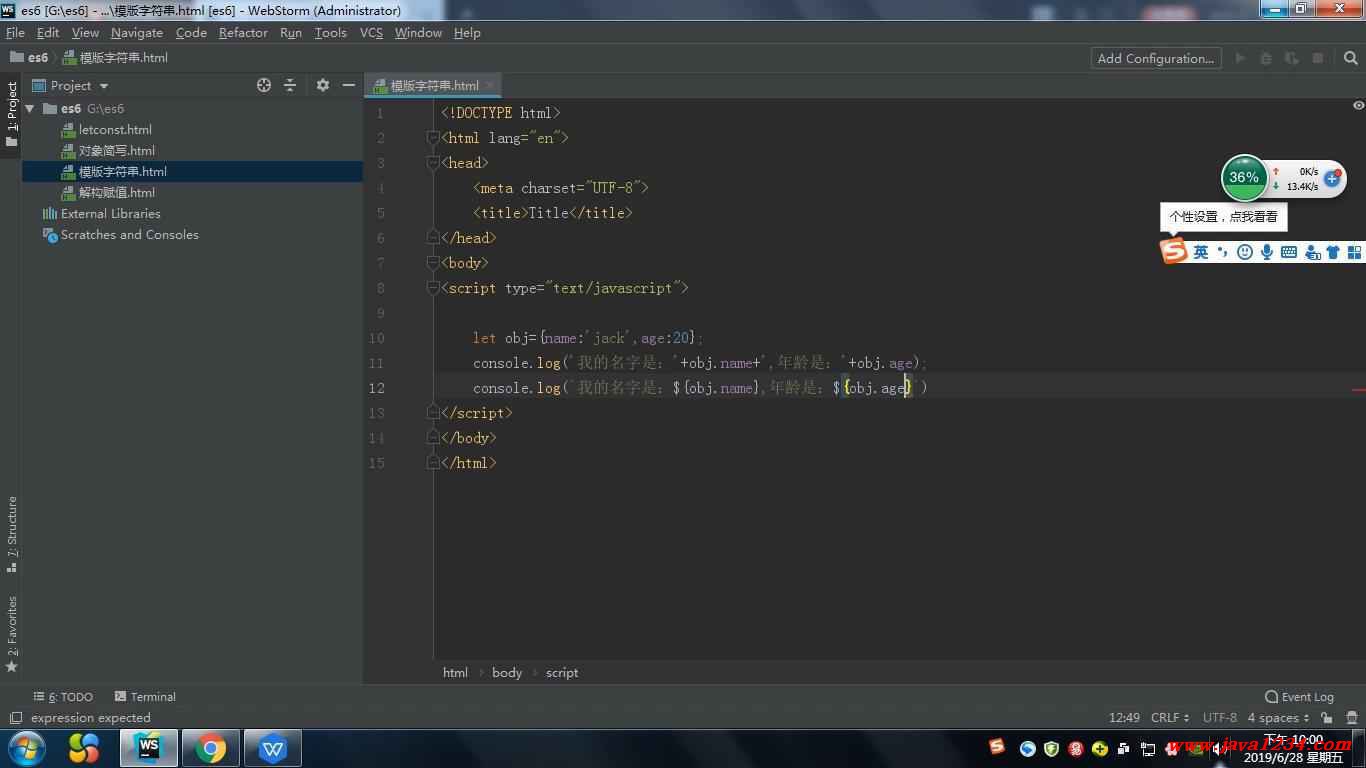Click the Sogou skin shirt icon
This screenshot has width=1366, height=768.
1332,252
